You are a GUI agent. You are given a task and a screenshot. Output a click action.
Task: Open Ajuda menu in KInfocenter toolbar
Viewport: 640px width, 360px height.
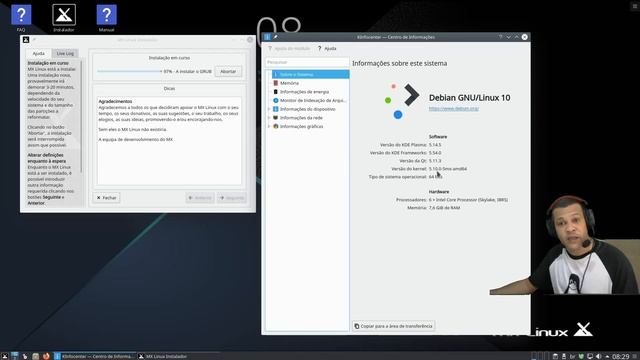[327, 48]
